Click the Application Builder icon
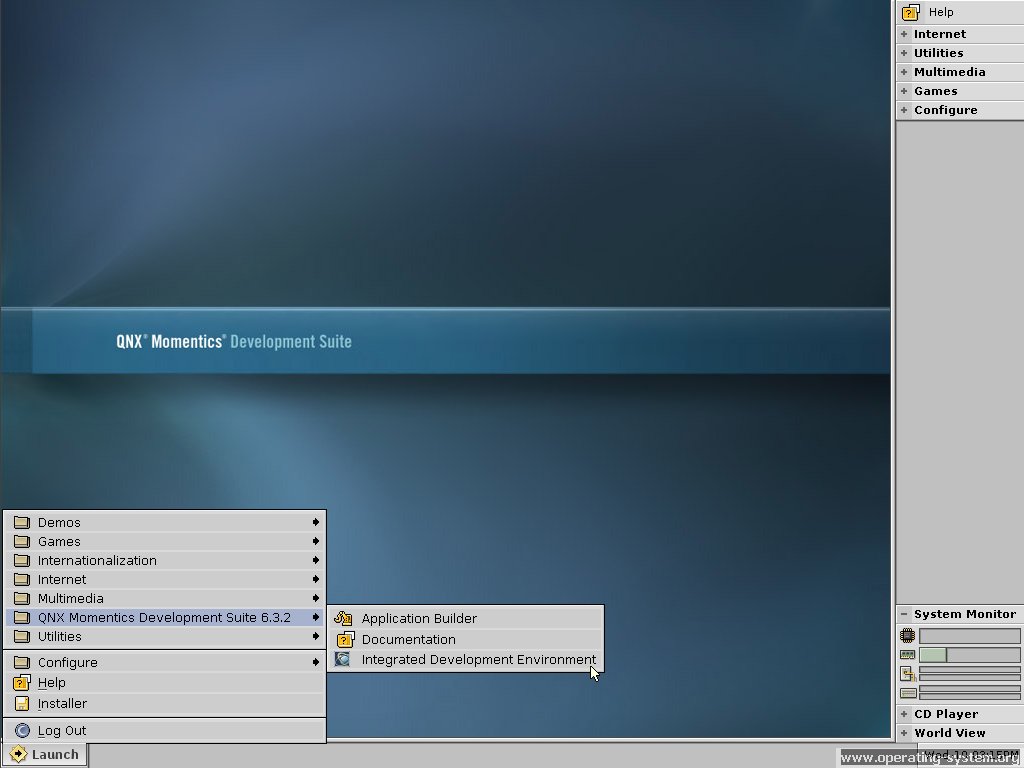Image resolution: width=1024 pixels, height=768 pixels. pos(344,618)
